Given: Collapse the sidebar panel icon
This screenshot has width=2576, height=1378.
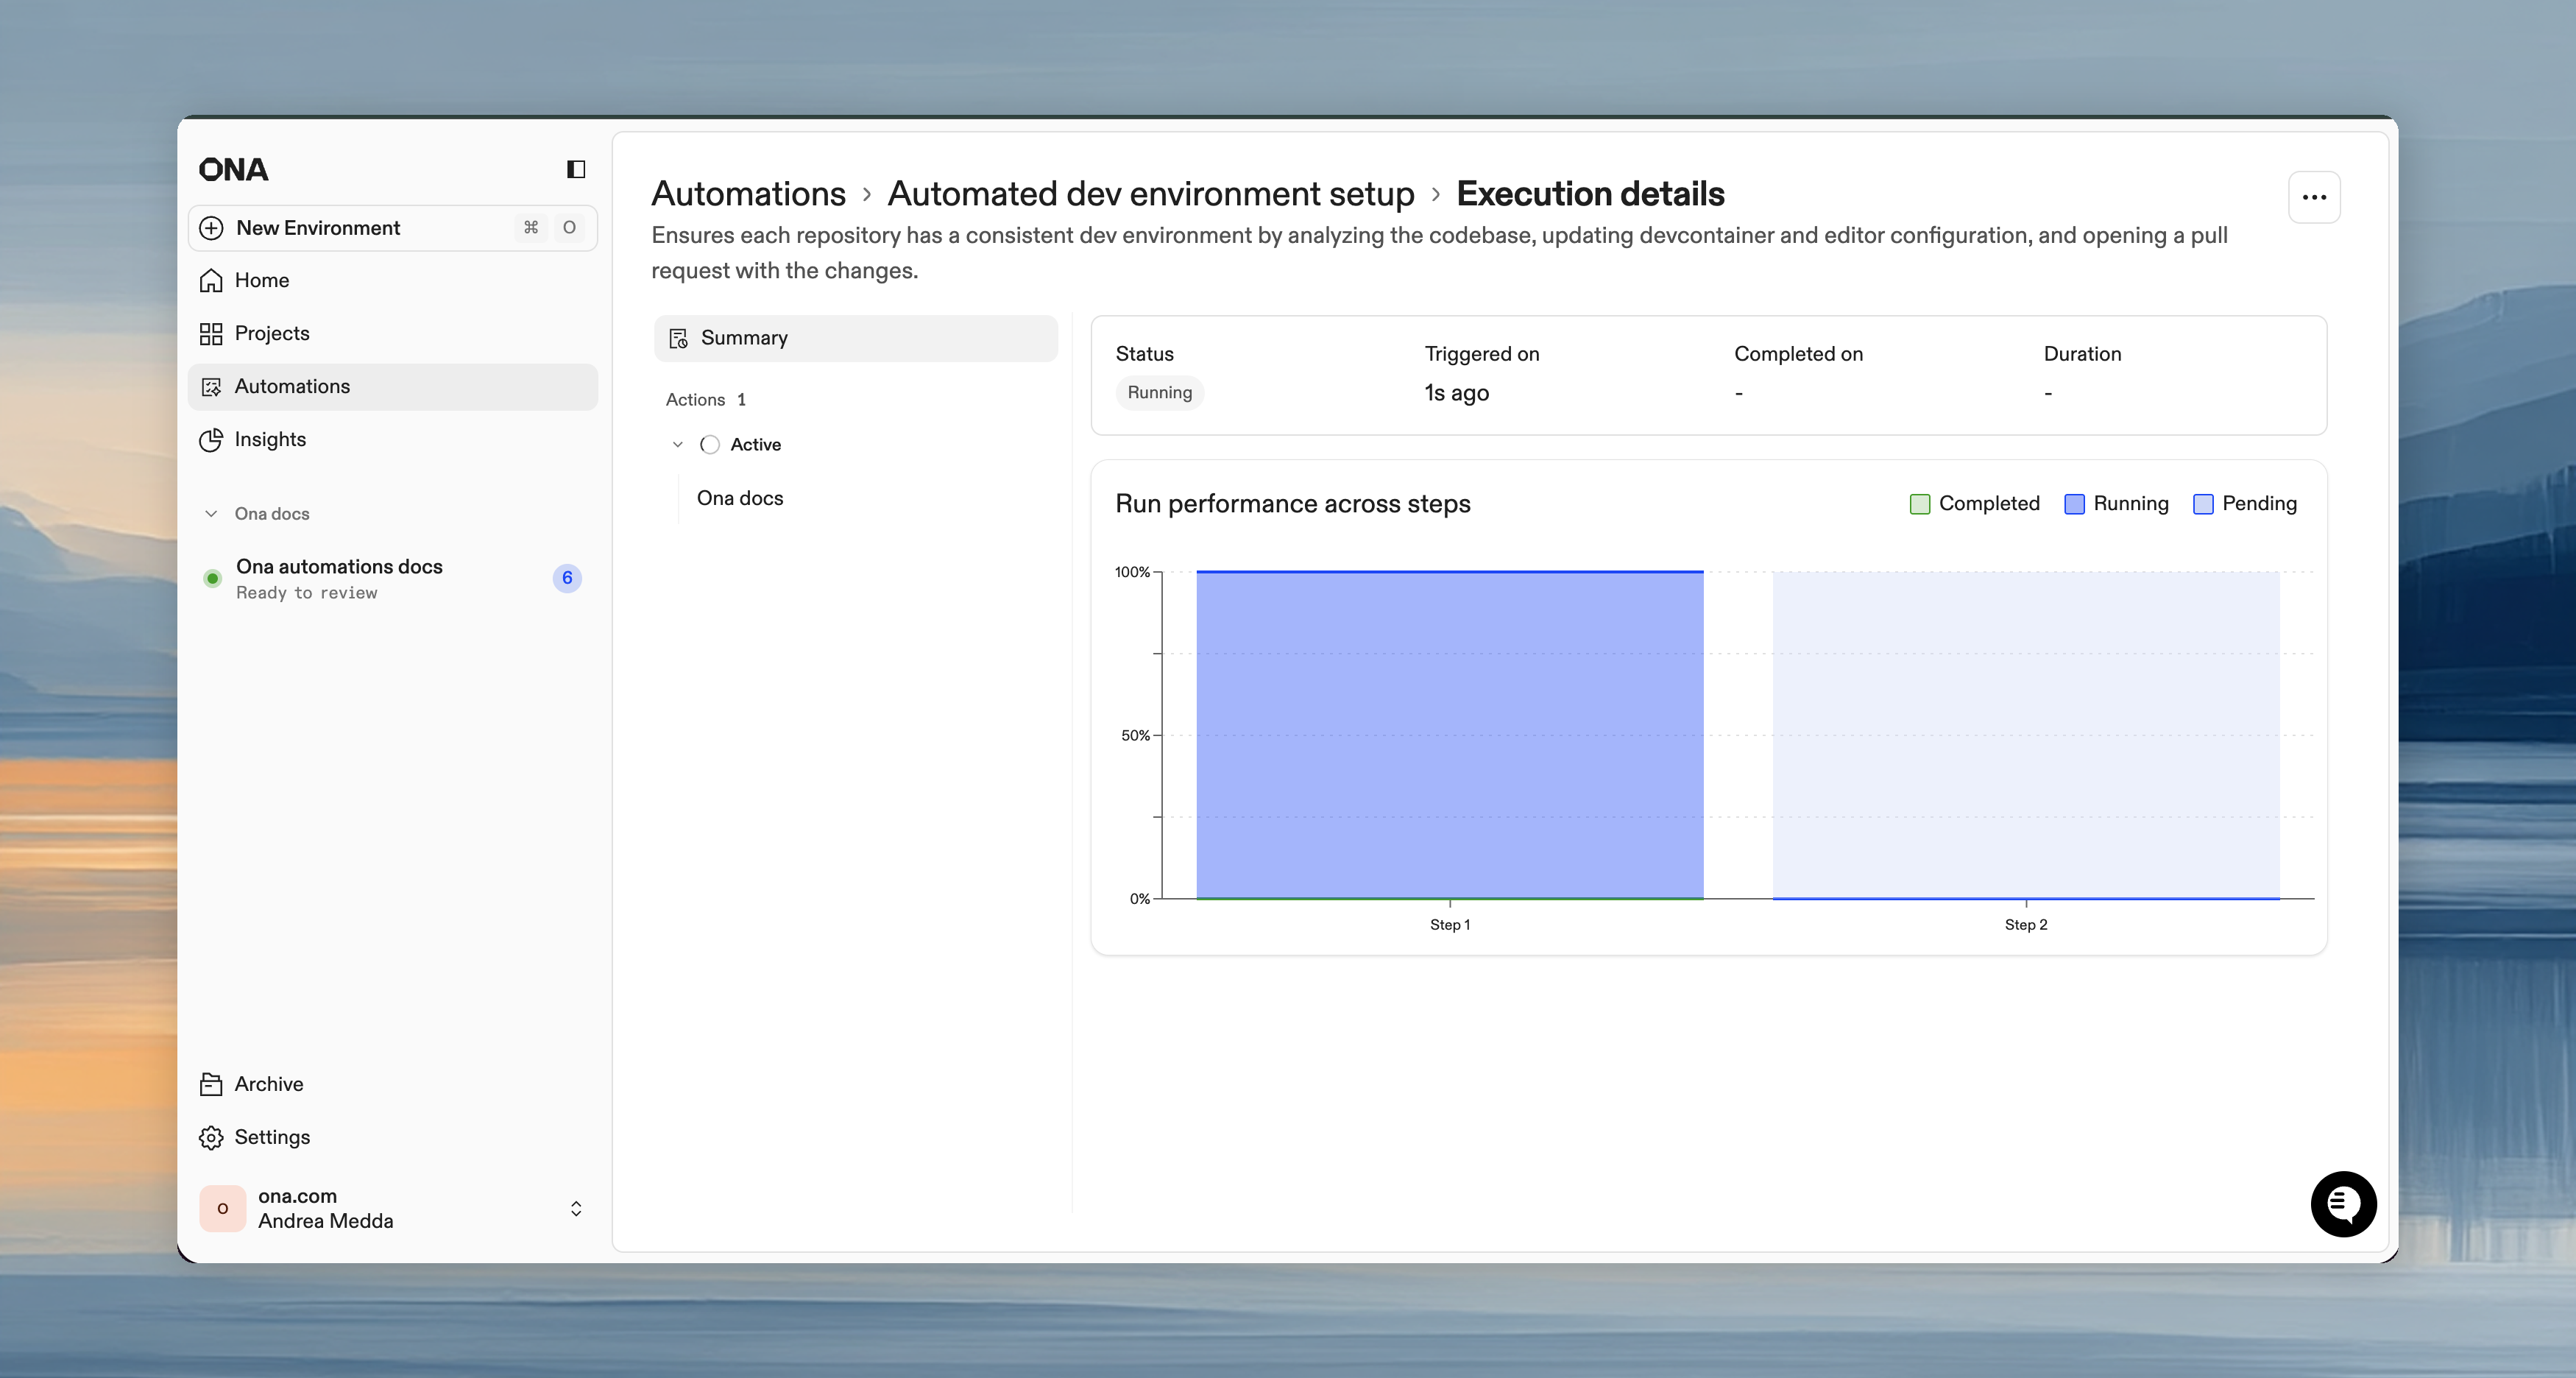Looking at the screenshot, I should pyautogui.click(x=576, y=169).
